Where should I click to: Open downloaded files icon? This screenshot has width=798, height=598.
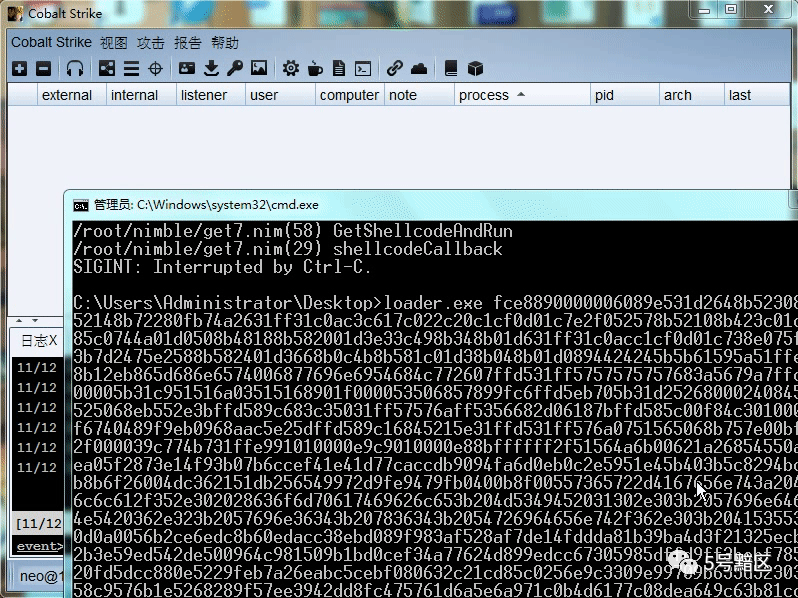pyautogui.click(x=211, y=68)
